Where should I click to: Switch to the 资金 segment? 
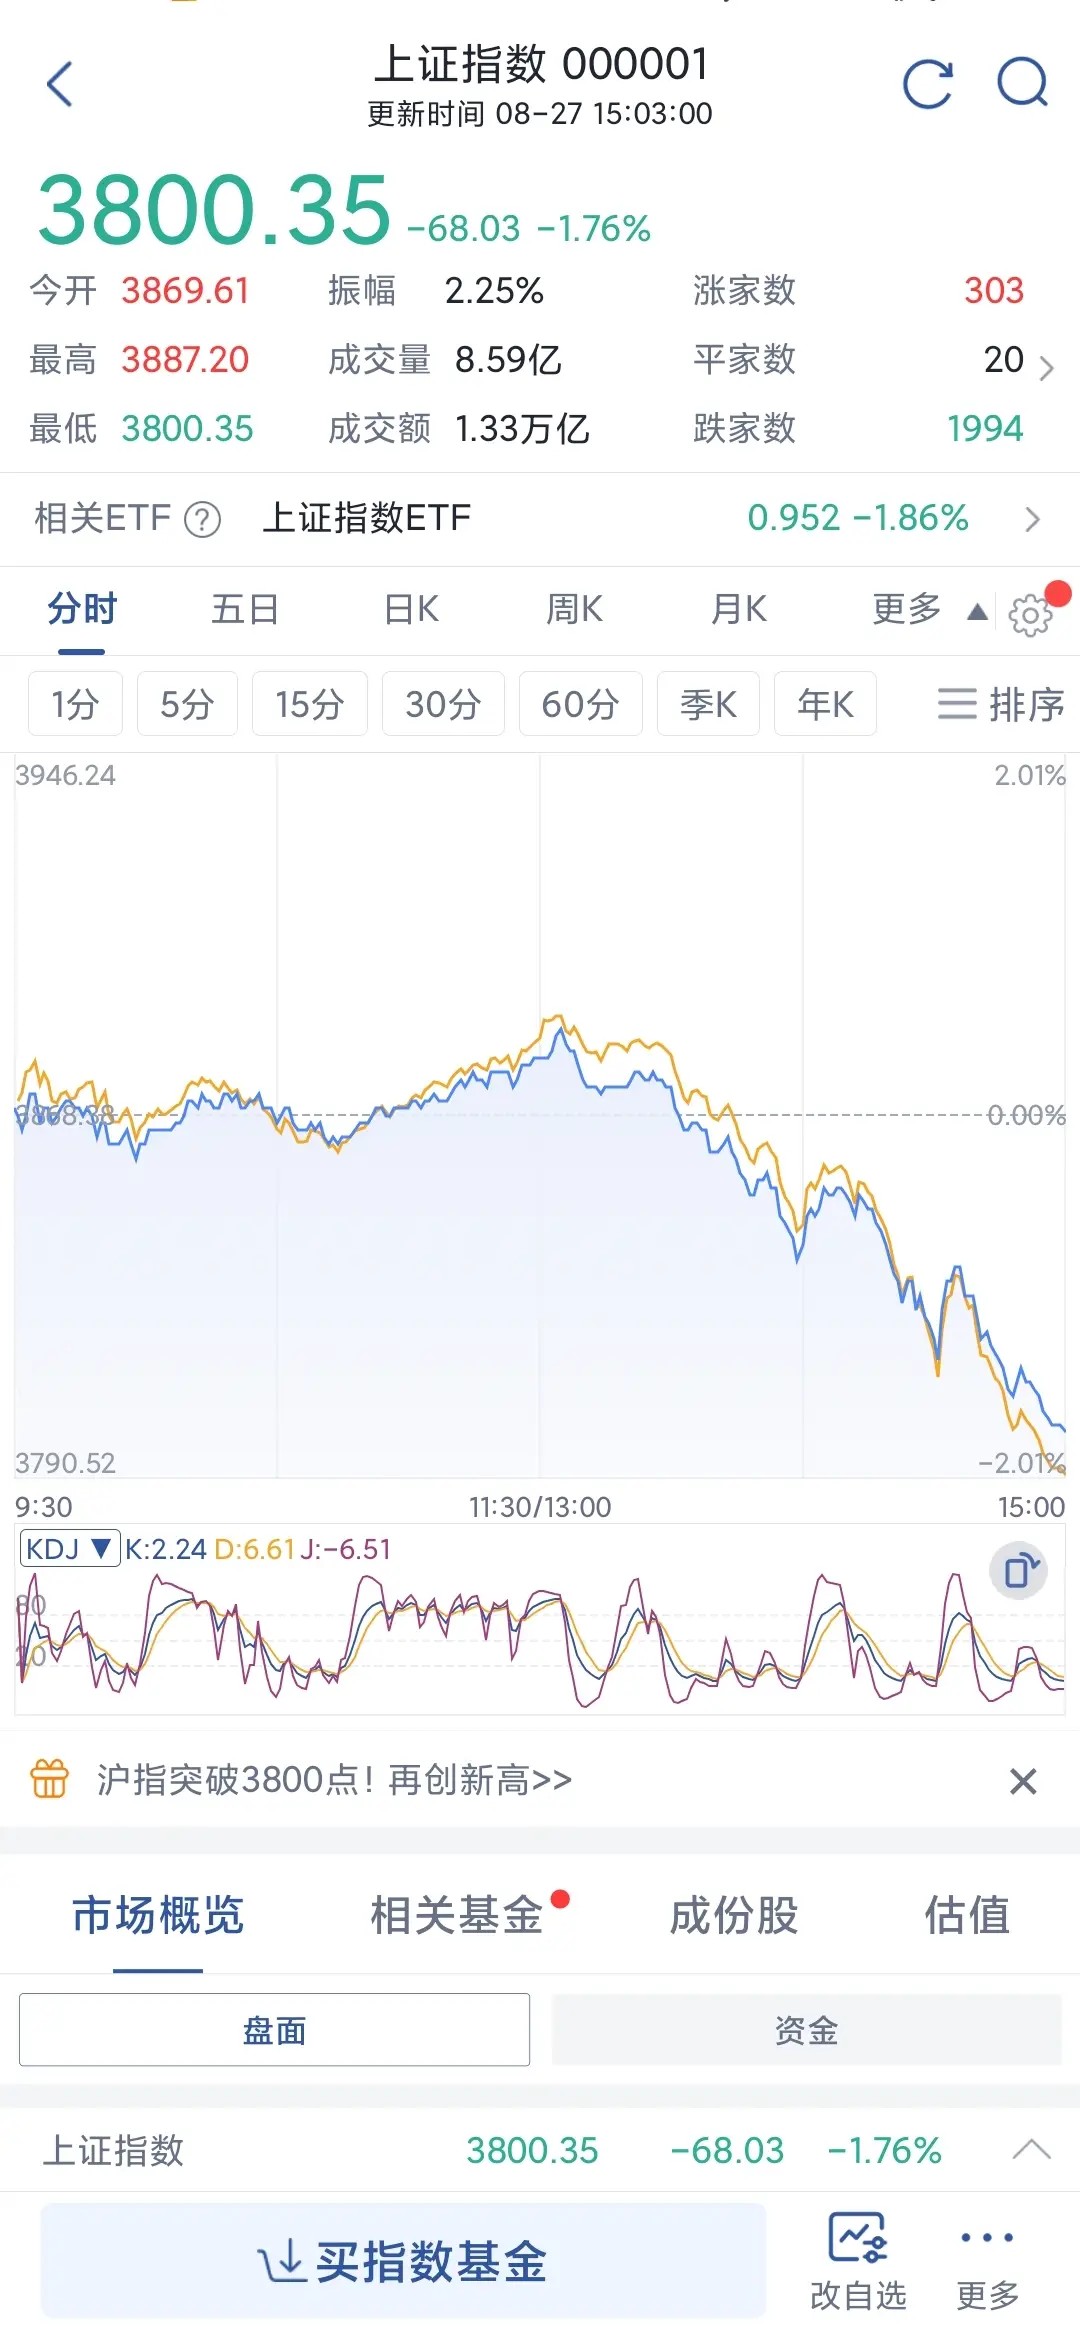click(806, 2030)
